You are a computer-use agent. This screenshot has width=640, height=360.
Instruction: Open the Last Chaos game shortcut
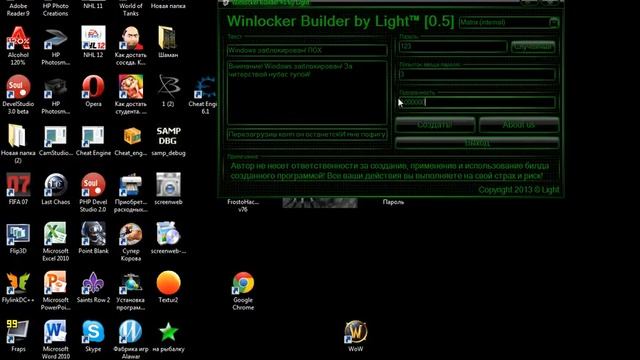point(56,185)
